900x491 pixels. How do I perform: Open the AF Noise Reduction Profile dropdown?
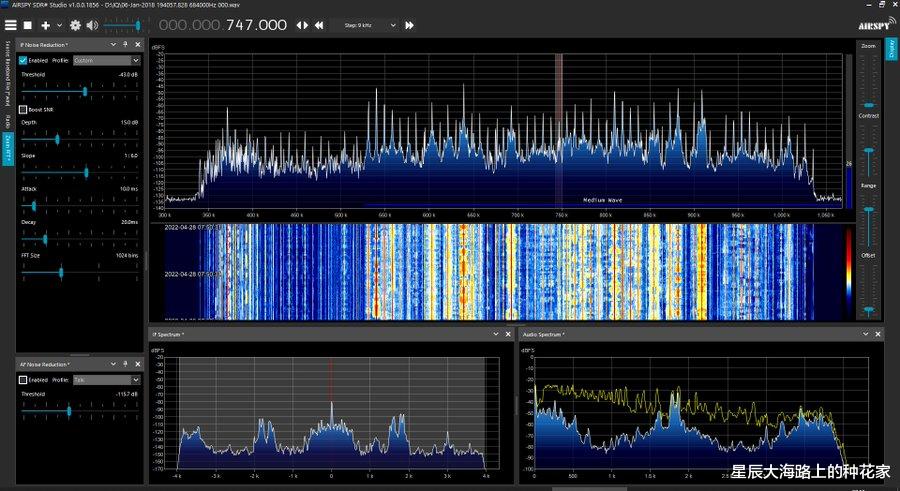point(107,380)
